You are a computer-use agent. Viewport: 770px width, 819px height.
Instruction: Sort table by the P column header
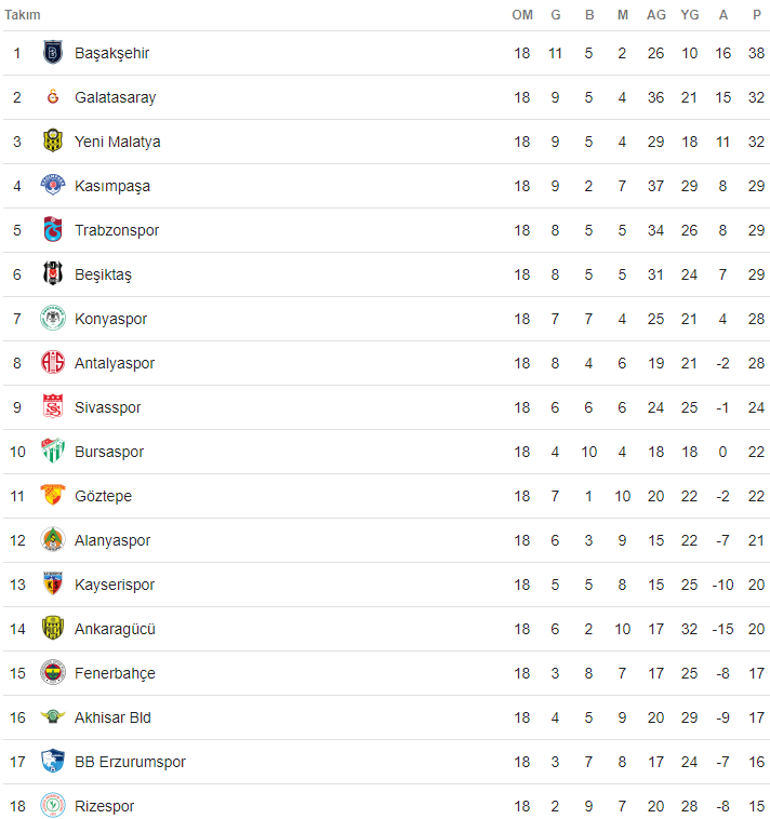(756, 15)
